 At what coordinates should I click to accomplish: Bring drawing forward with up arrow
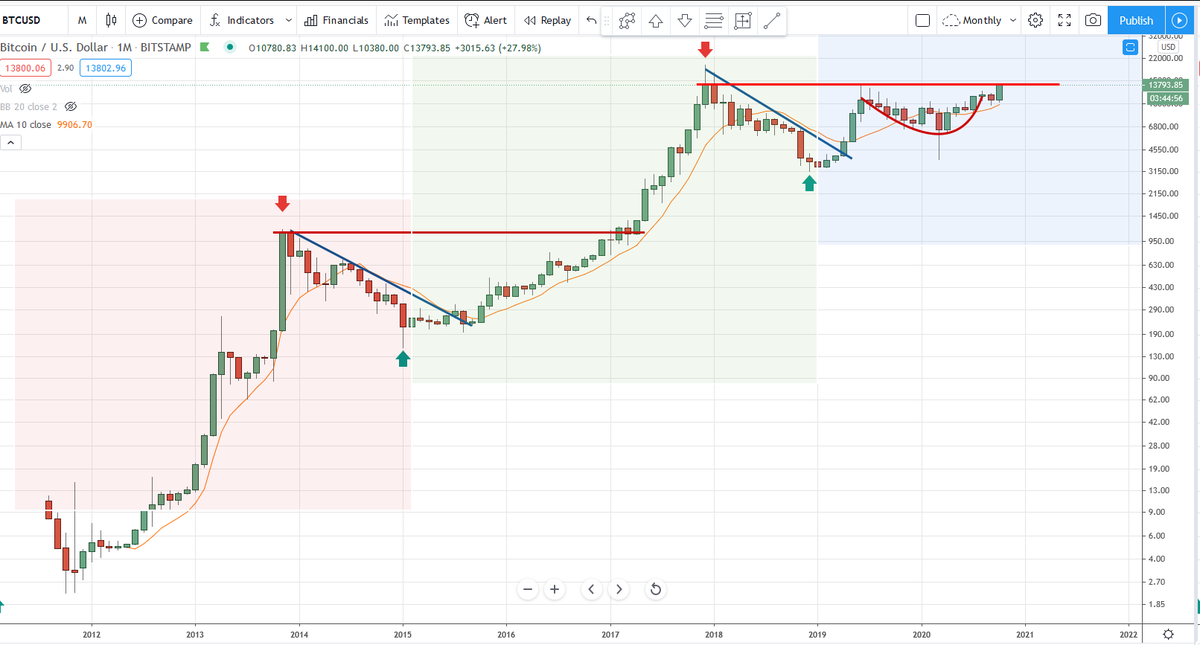656,20
